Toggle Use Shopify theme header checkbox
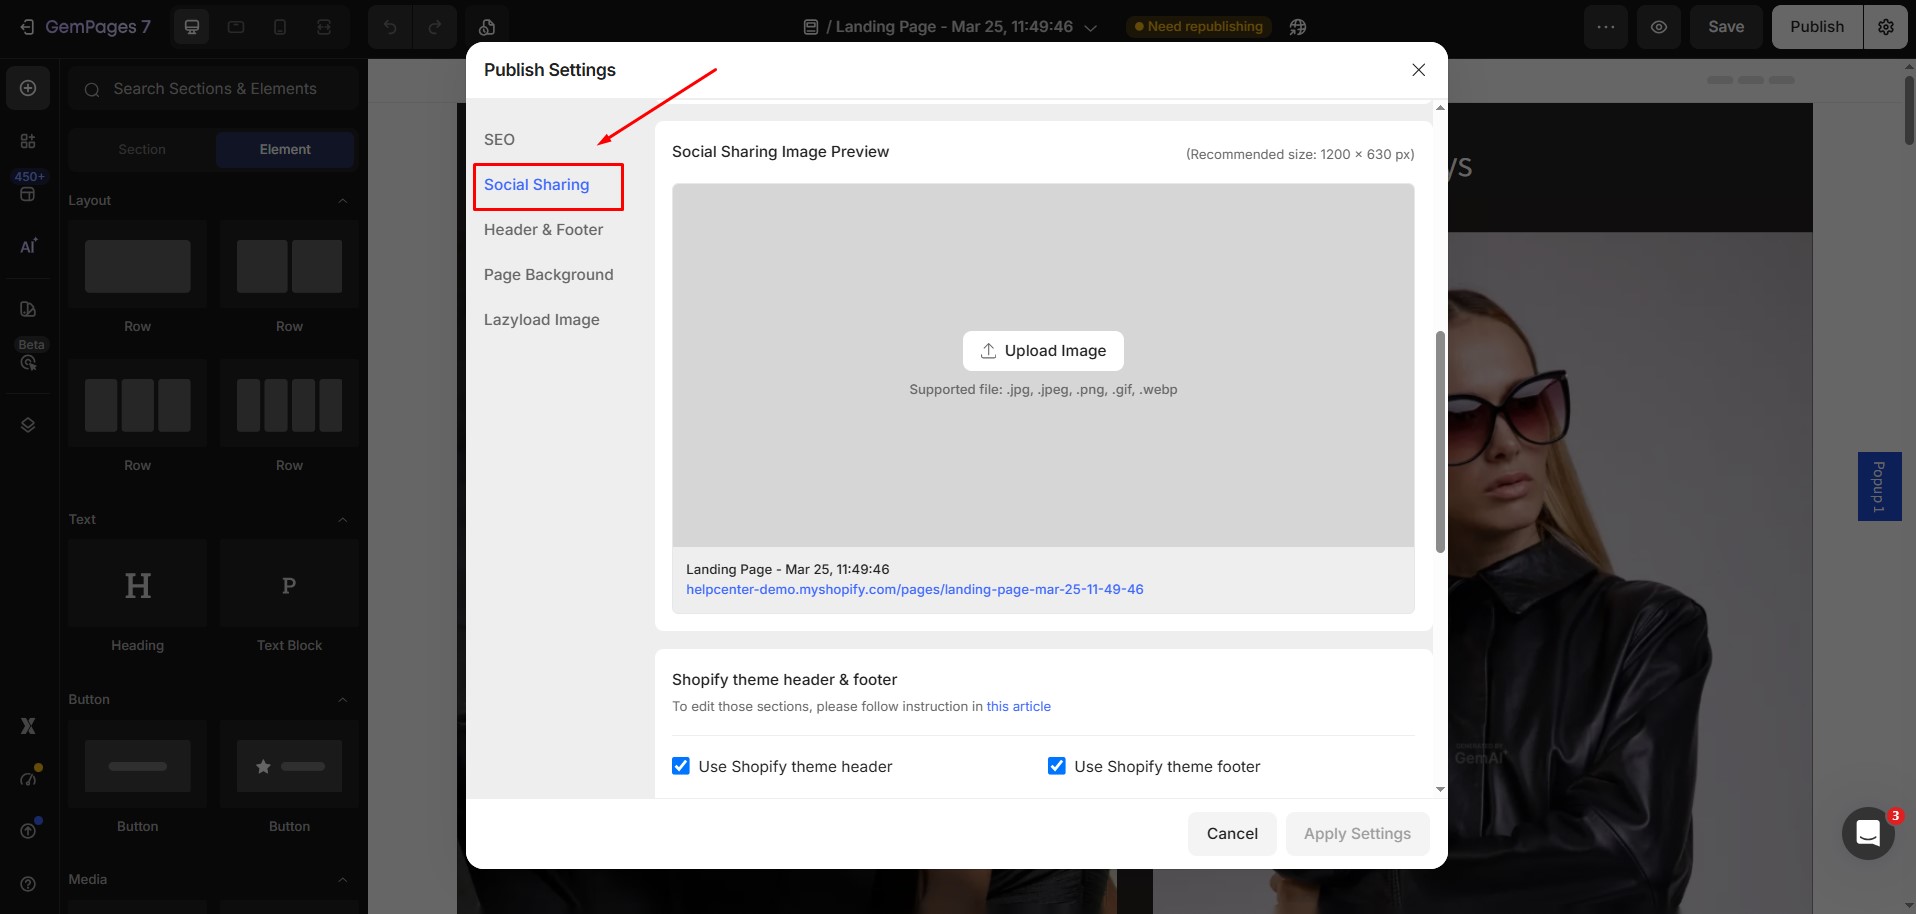 pyautogui.click(x=681, y=766)
